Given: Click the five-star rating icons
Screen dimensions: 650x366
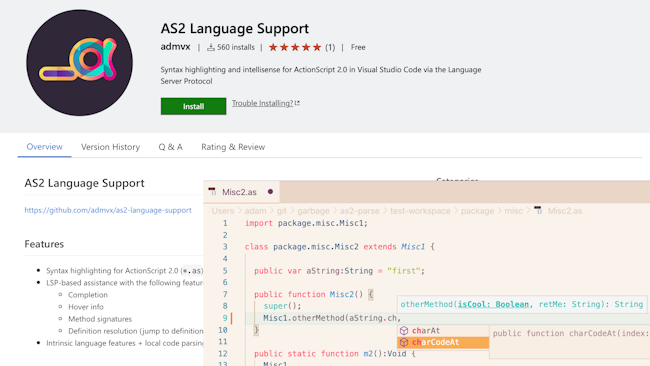Looking at the screenshot, I should pyautogui.click(x=295, y=47).
